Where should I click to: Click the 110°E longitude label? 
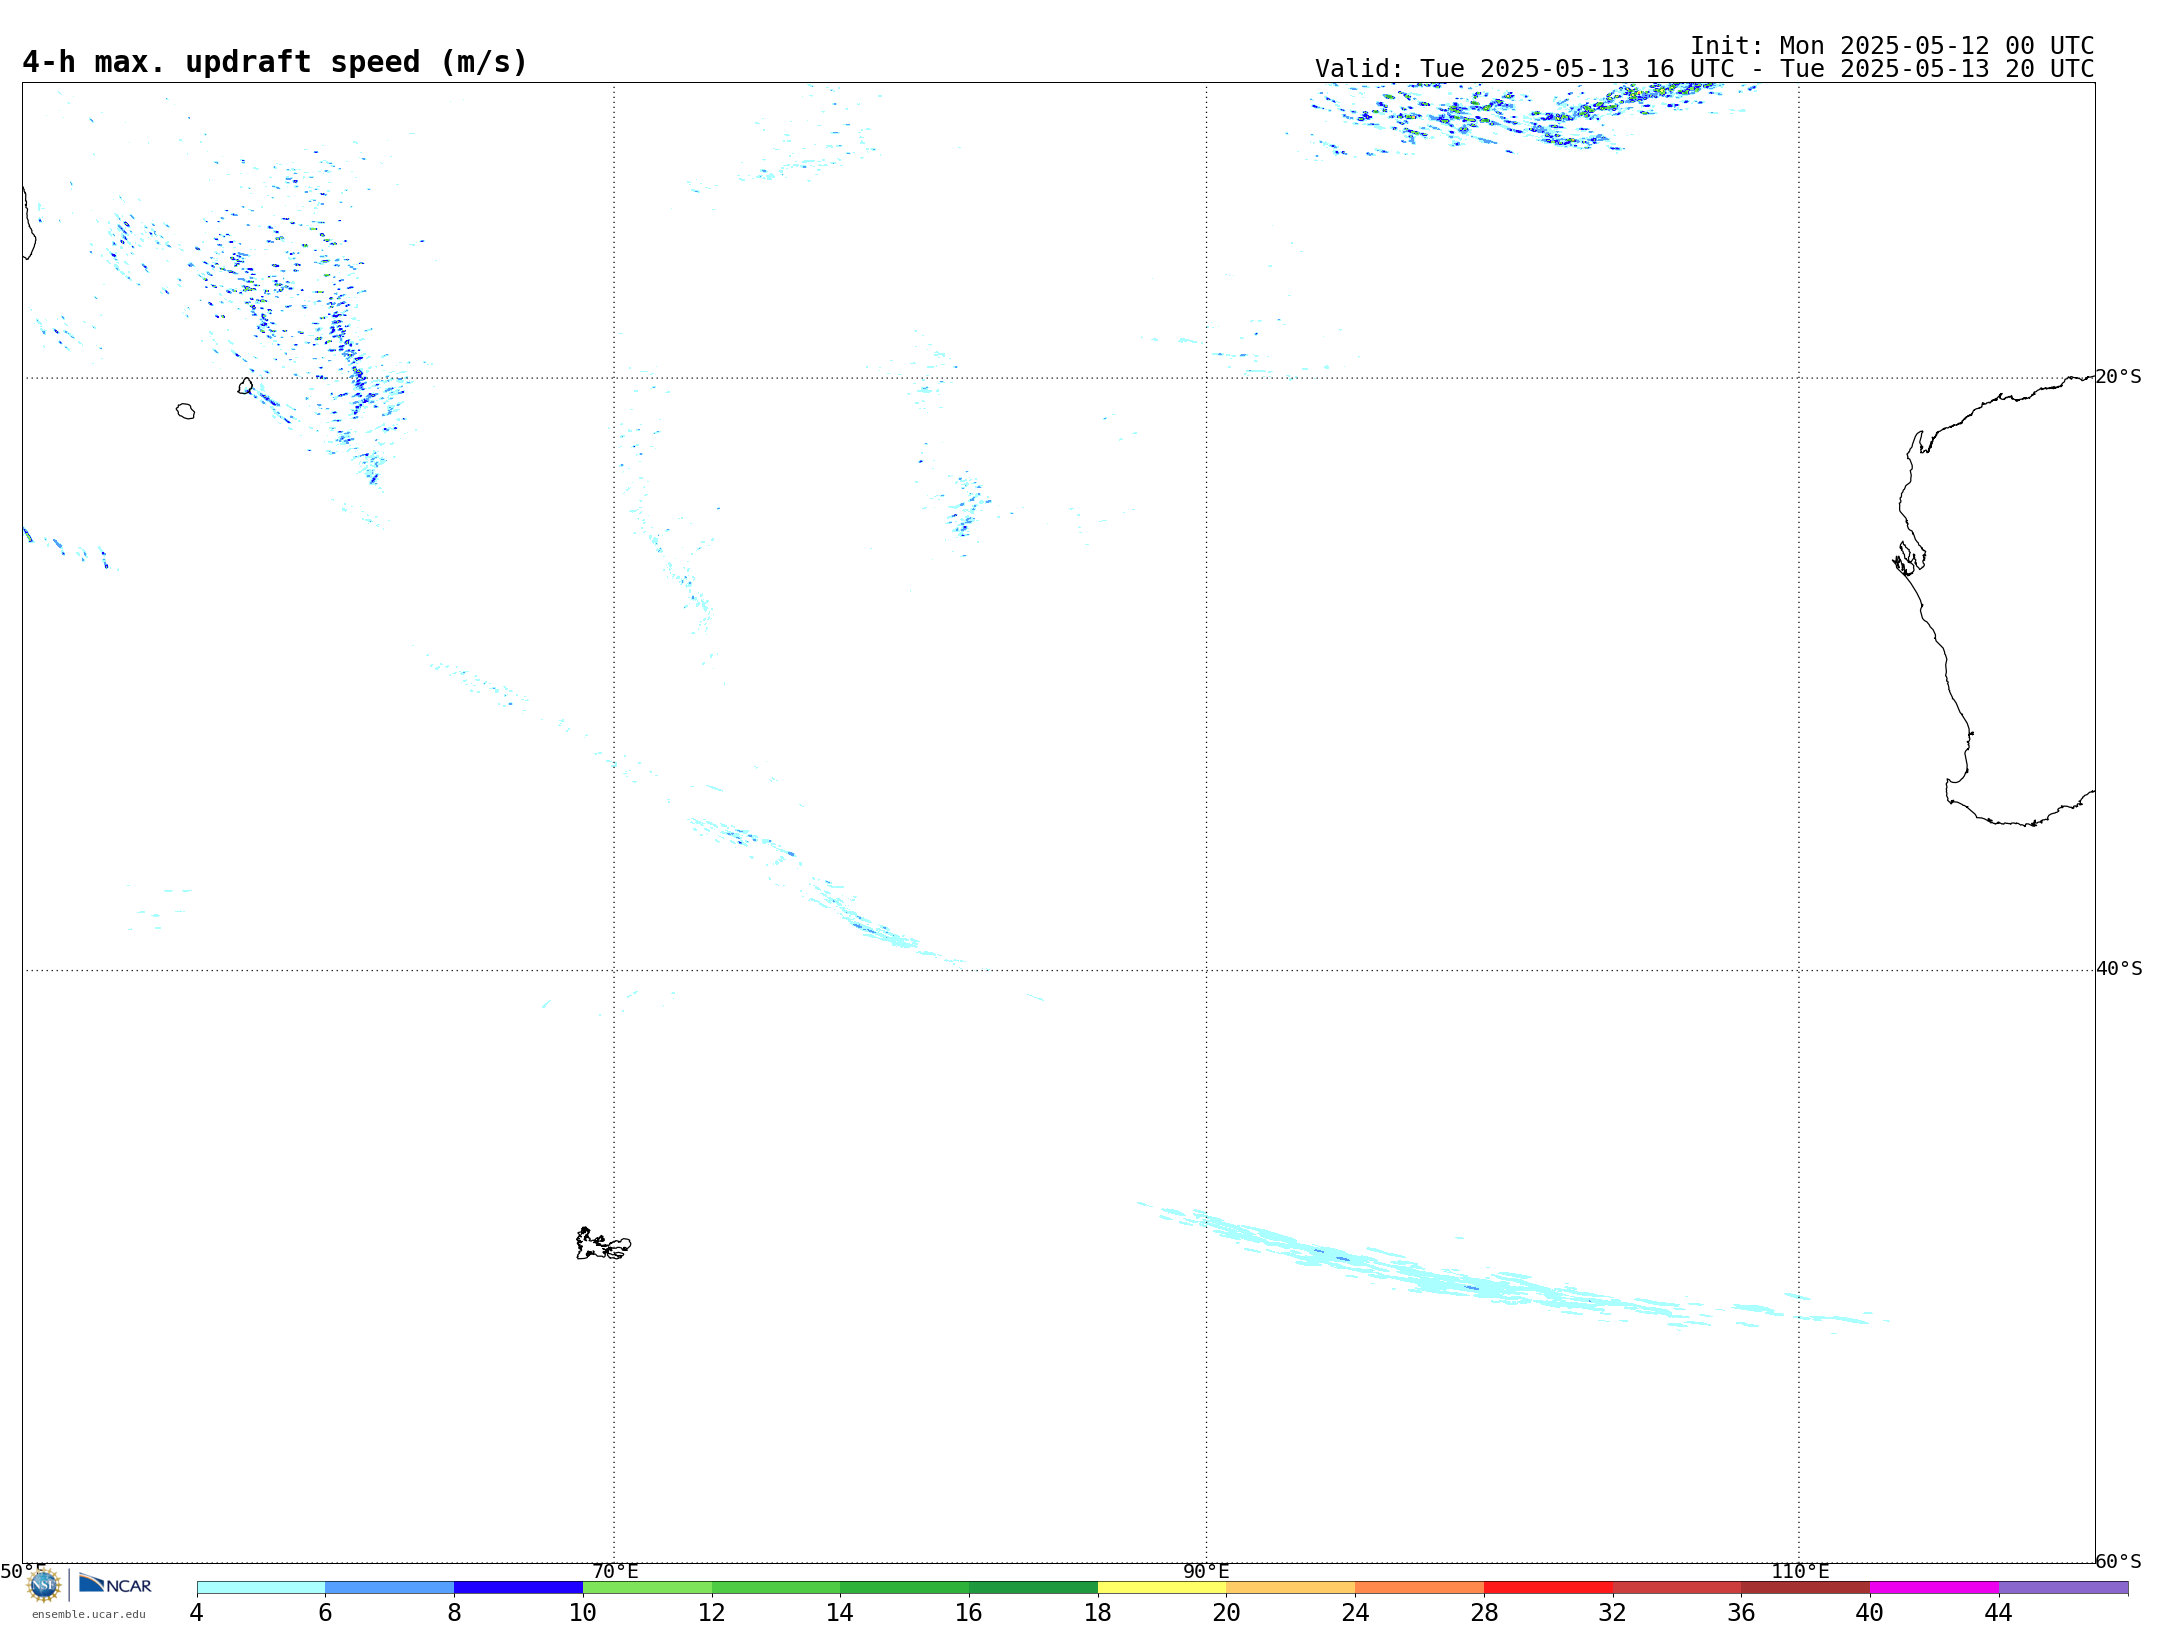pos(1800,1571)
